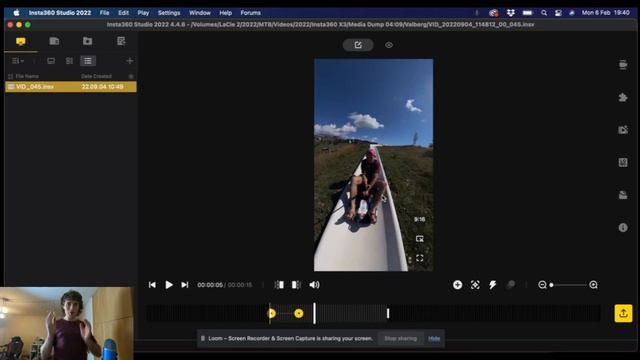Open the favorites folder tab
This screenshot has height=360, width=640.
87,41
